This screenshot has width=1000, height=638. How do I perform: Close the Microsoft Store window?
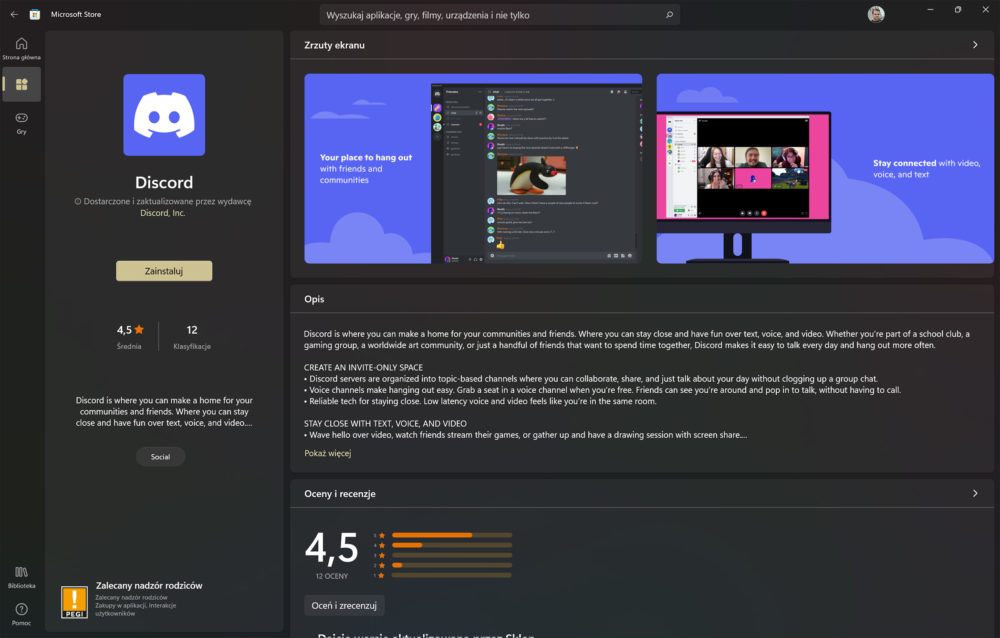985,10
